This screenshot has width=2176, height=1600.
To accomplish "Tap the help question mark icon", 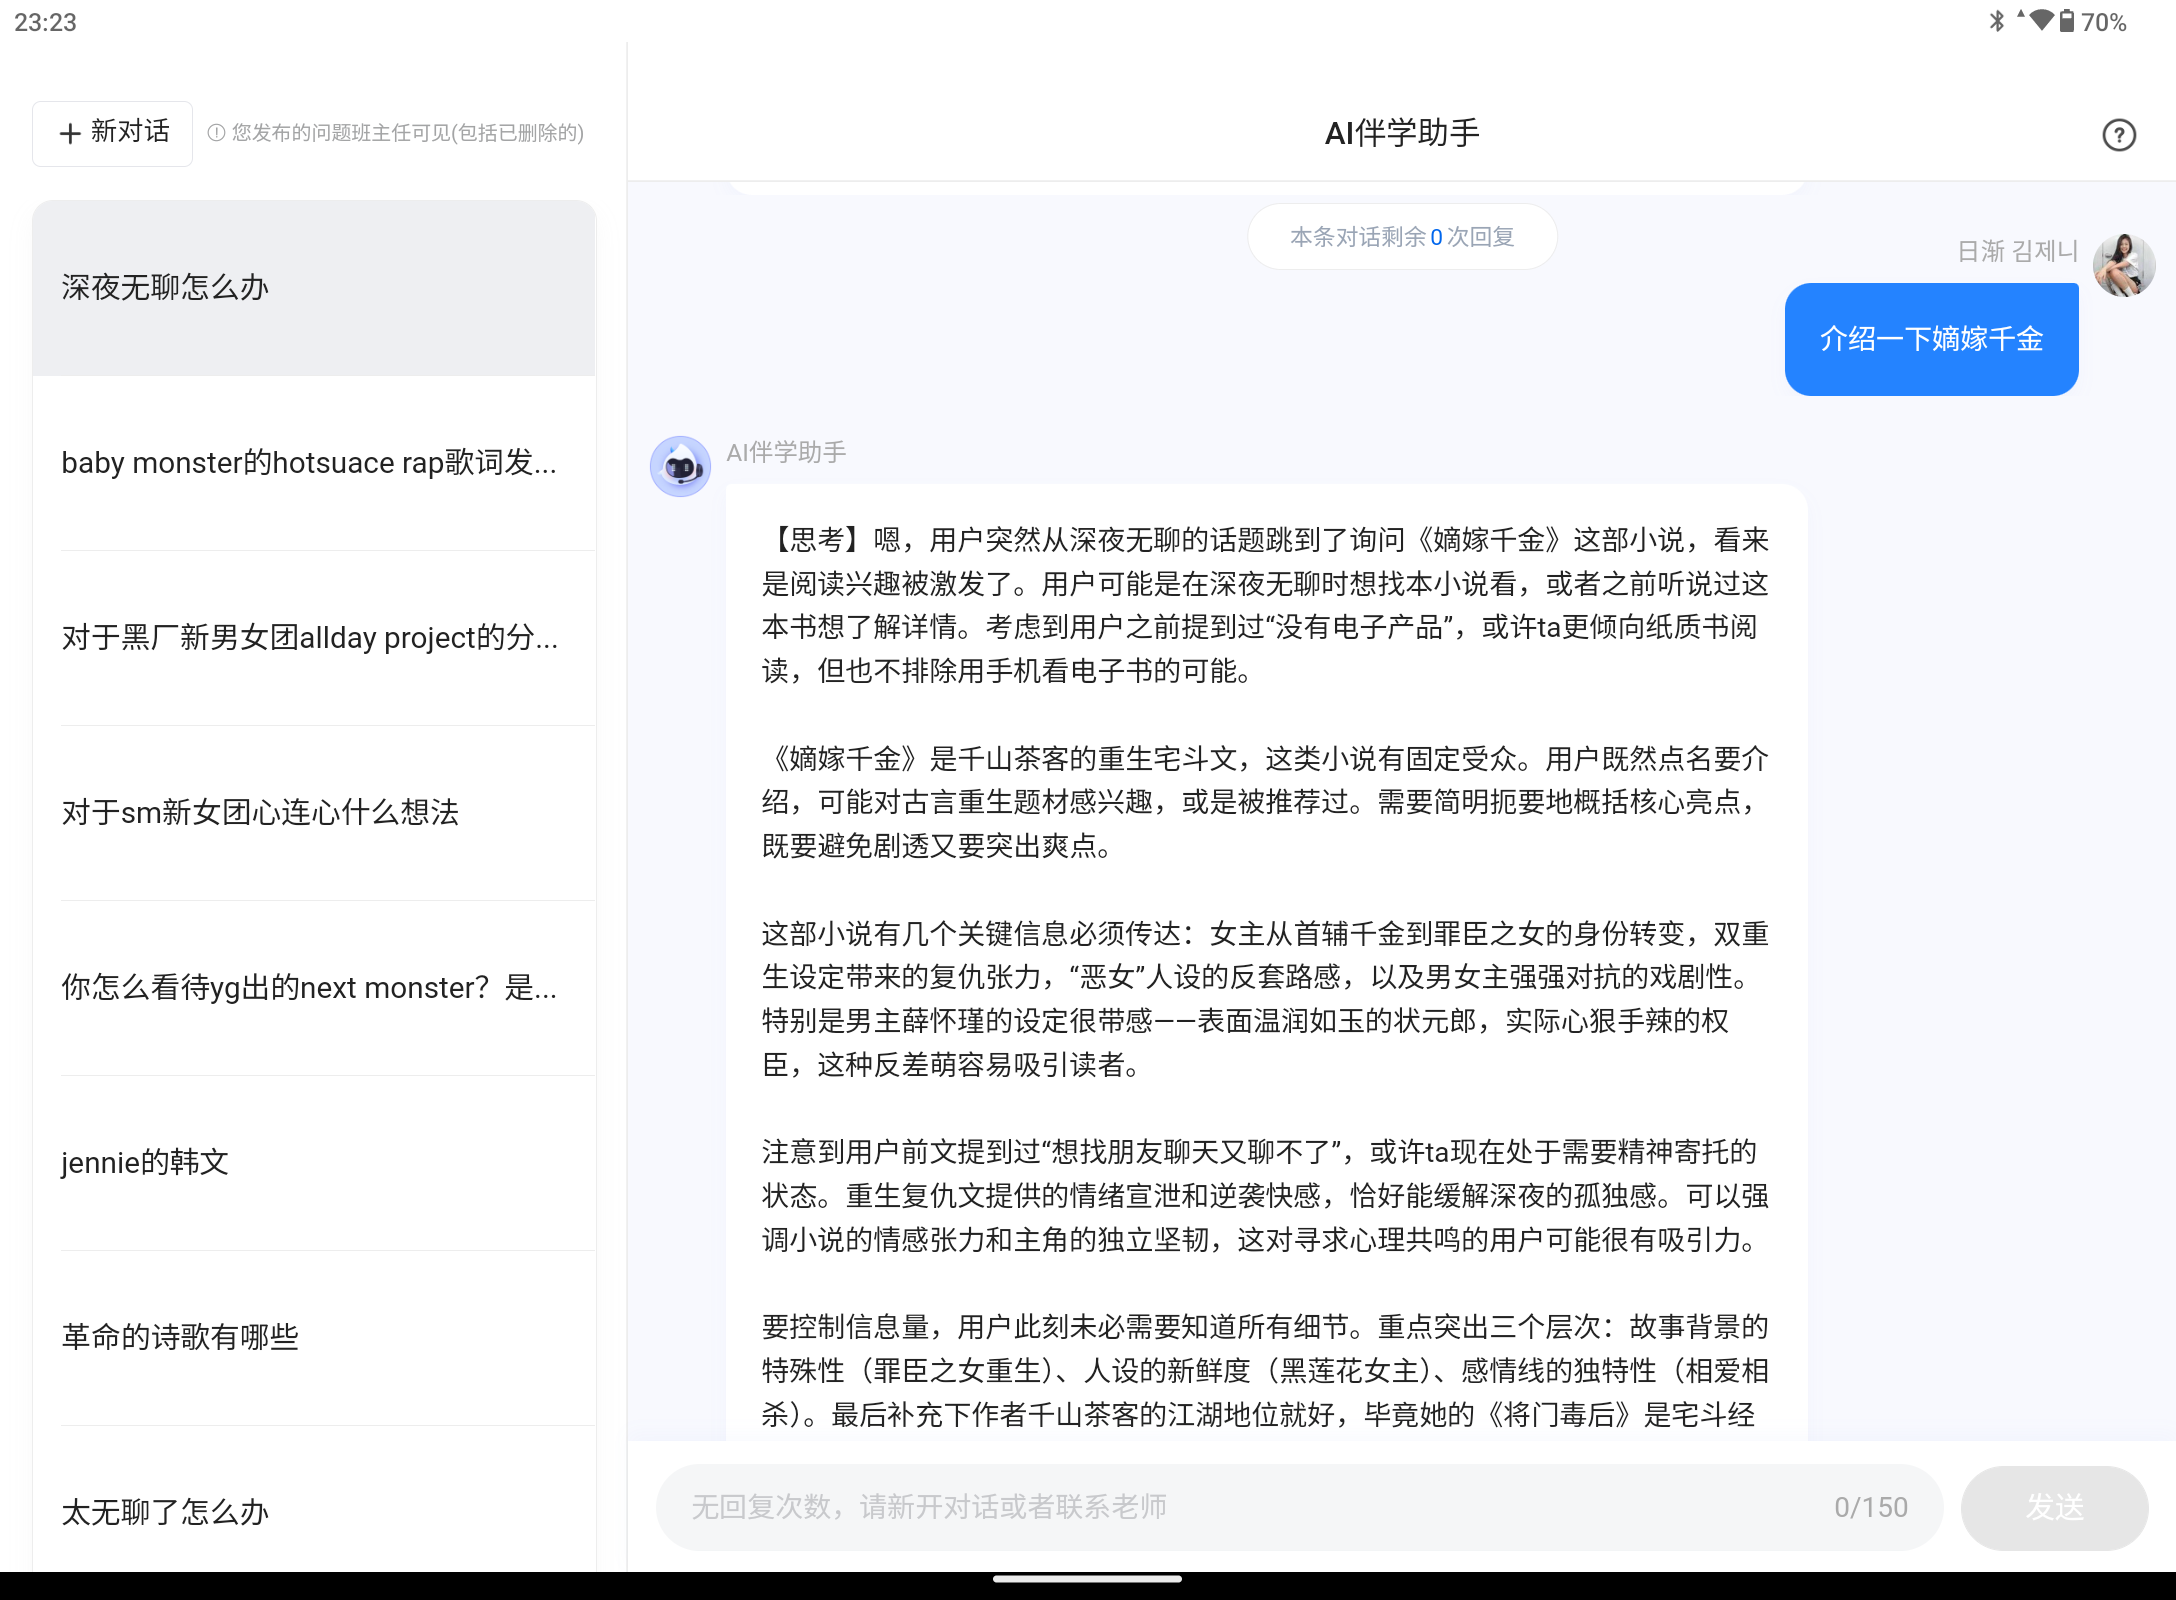I will click(2118, 135).
